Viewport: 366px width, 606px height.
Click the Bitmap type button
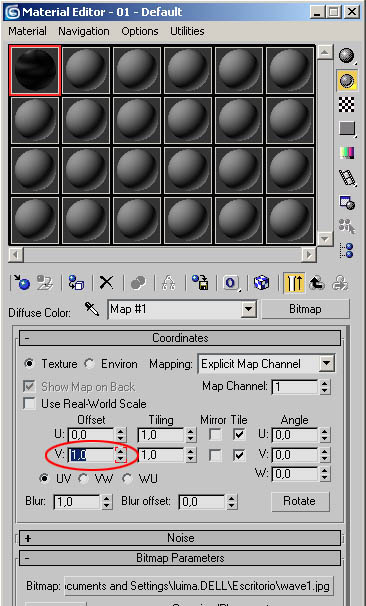pyautogui.click(x=305, y=309)
